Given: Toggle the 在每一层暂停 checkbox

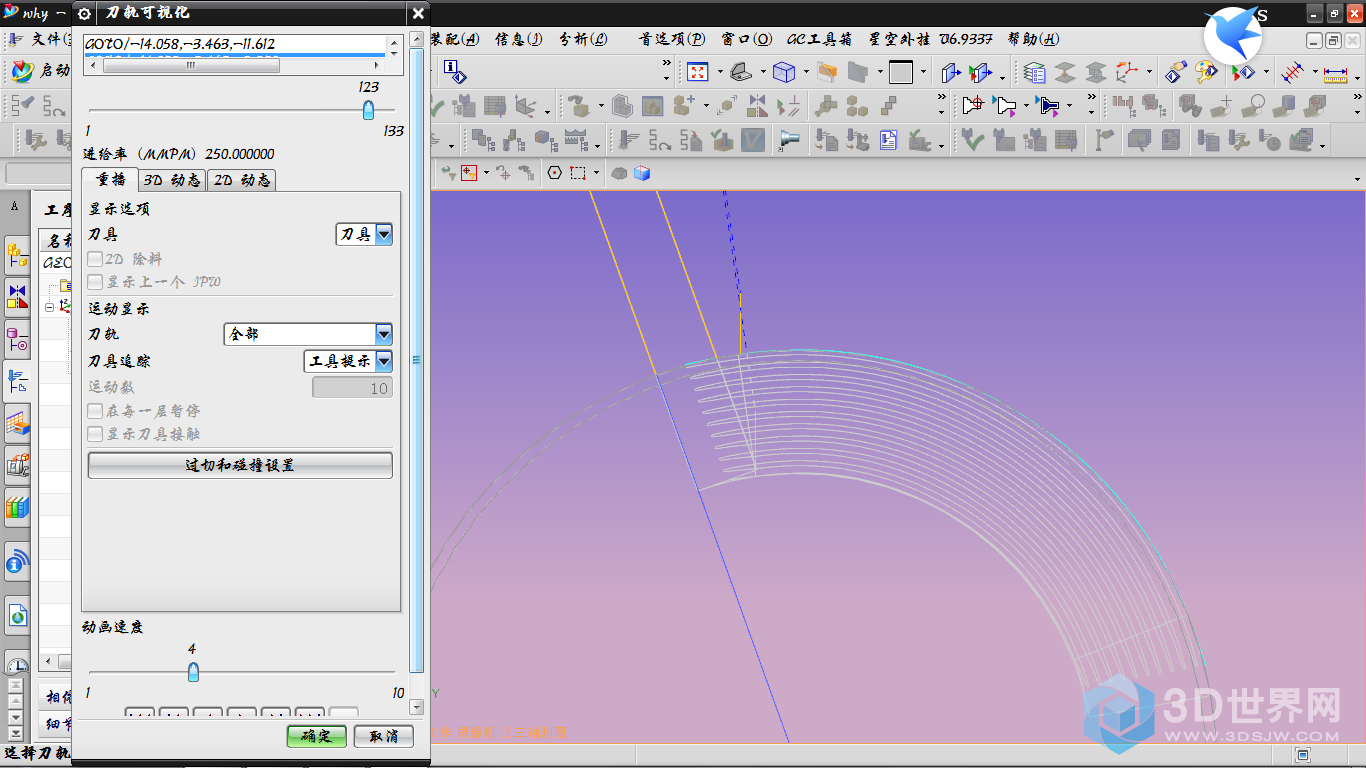Looking at the screenshot, I should pos(96,411).
